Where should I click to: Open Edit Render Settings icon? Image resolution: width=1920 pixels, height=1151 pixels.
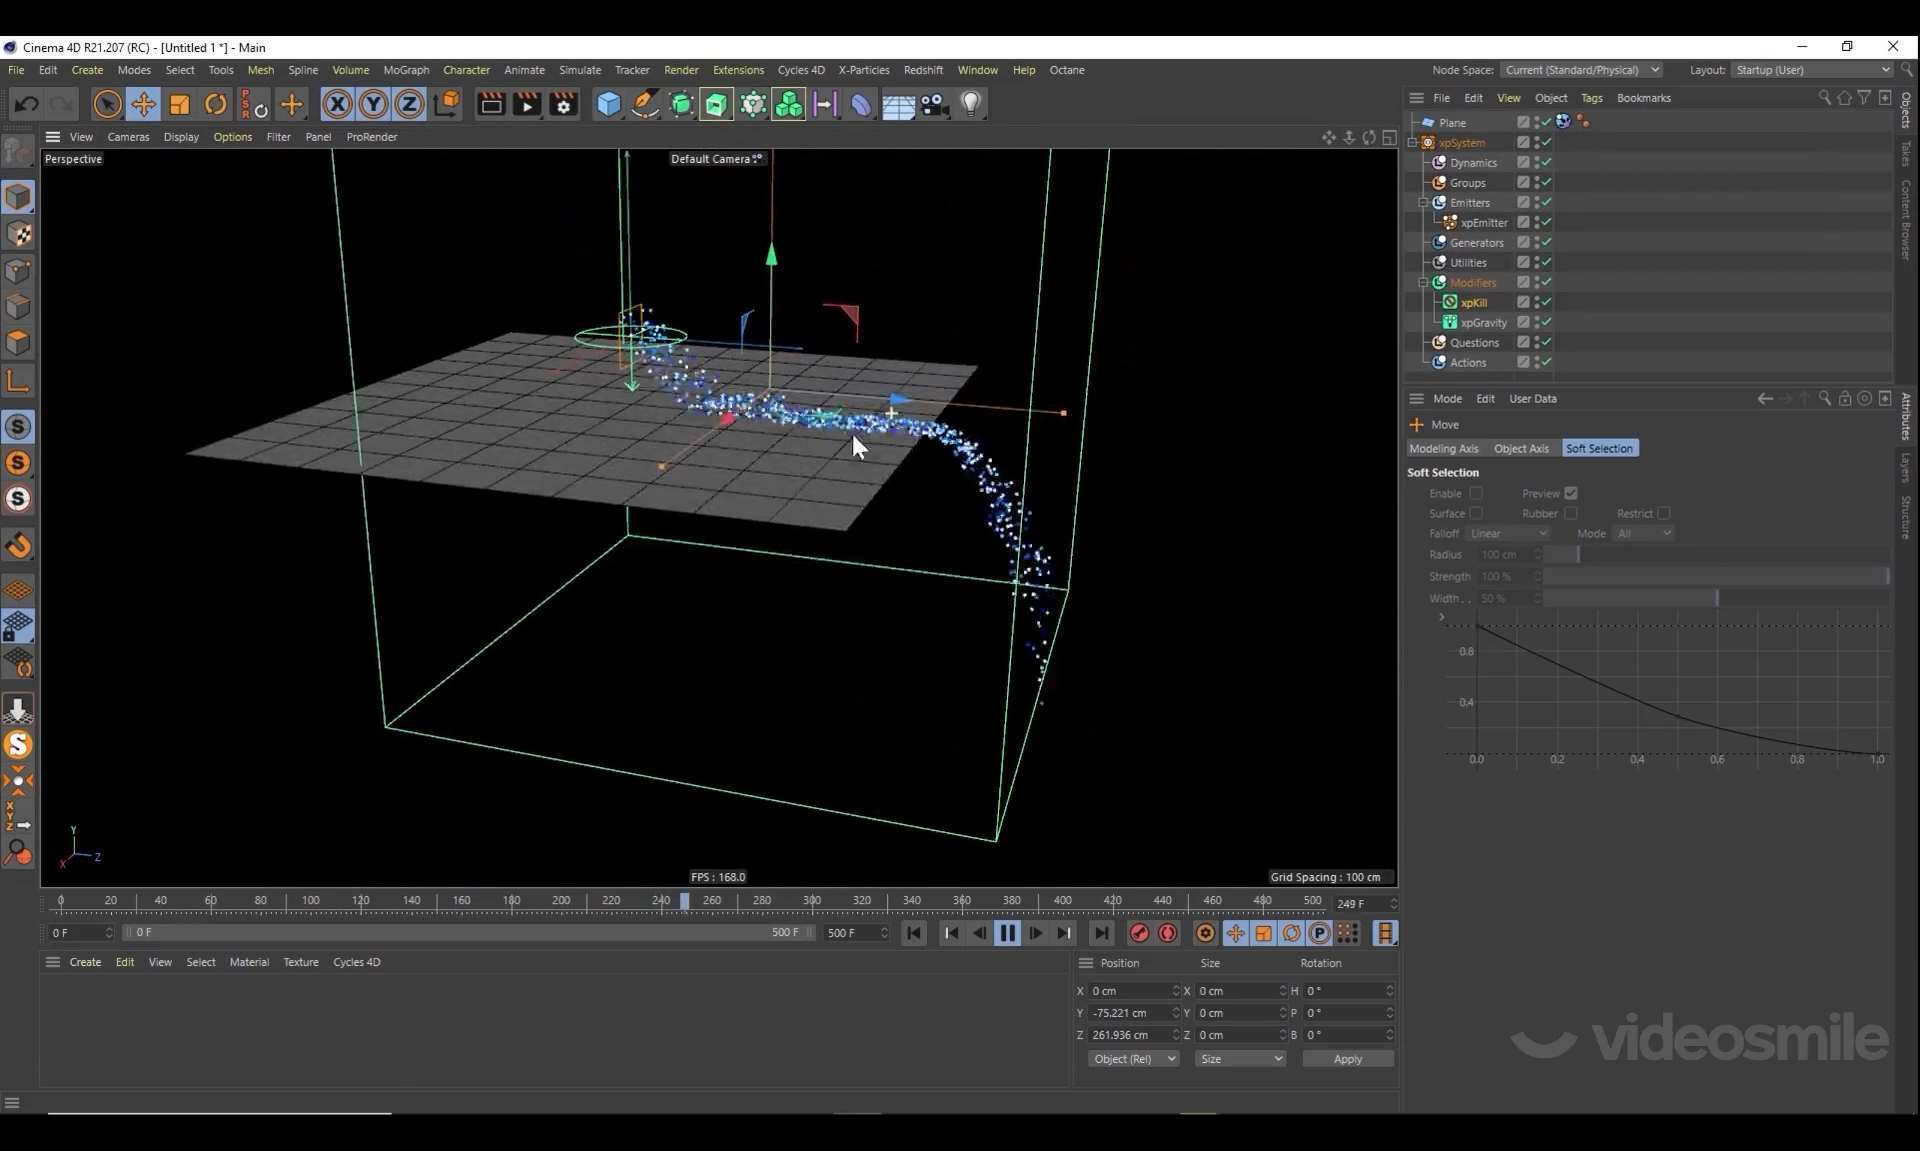click(563, 104)
